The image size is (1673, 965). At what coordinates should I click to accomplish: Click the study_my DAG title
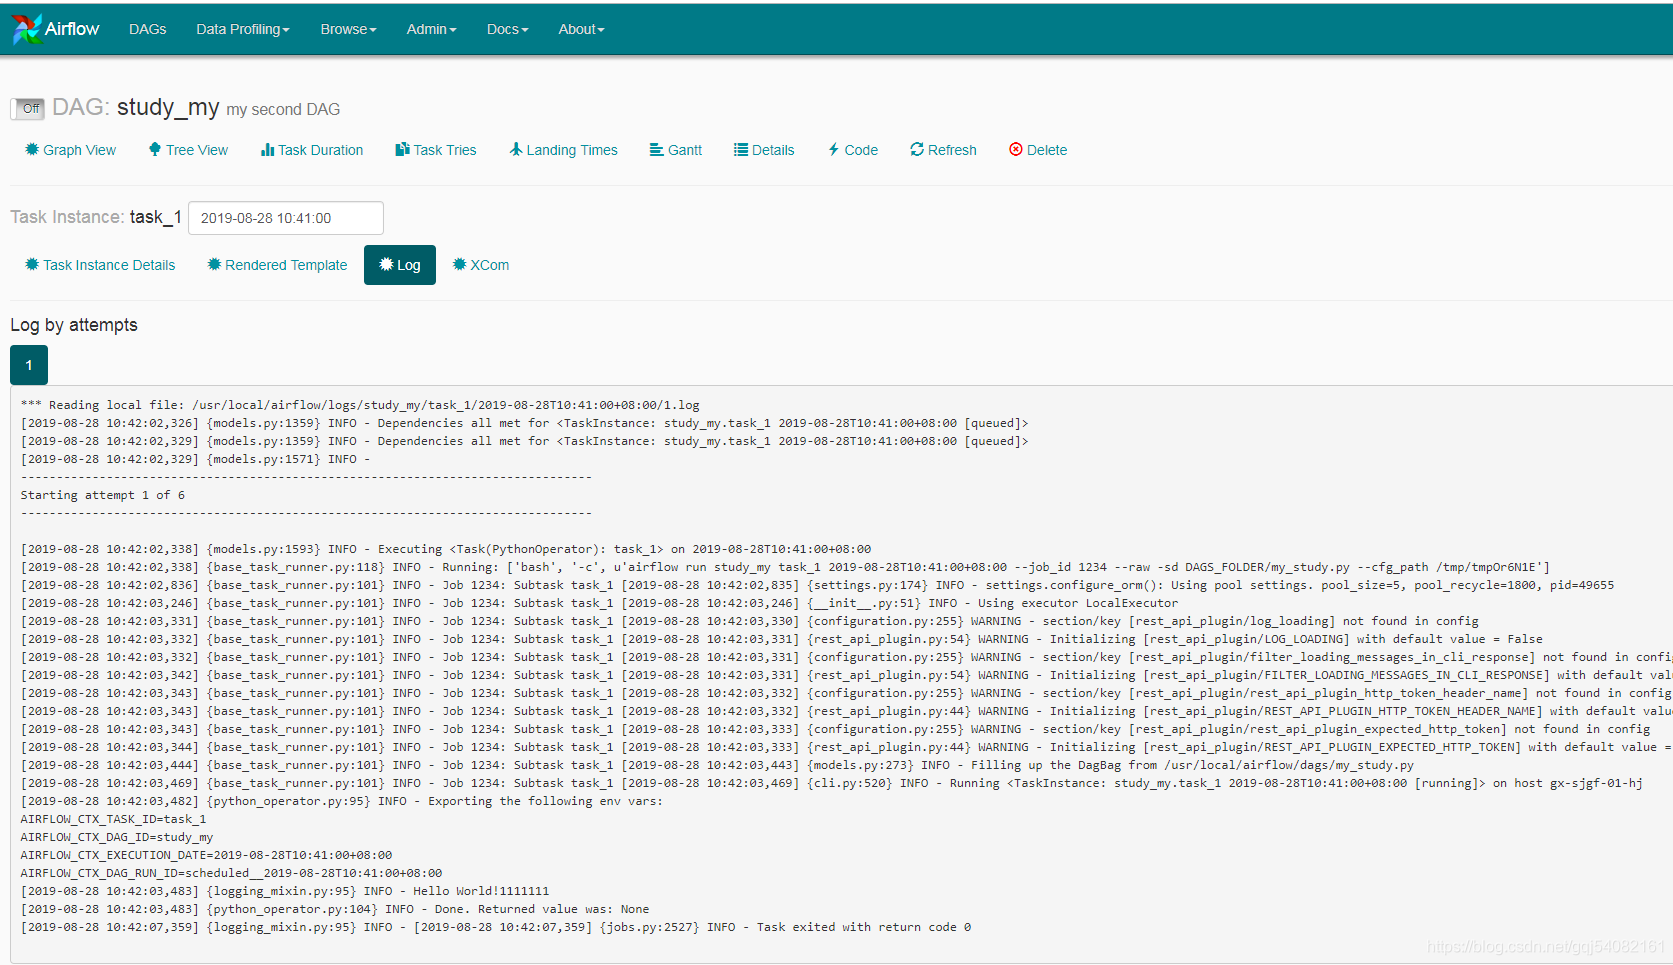coord(168,107)
